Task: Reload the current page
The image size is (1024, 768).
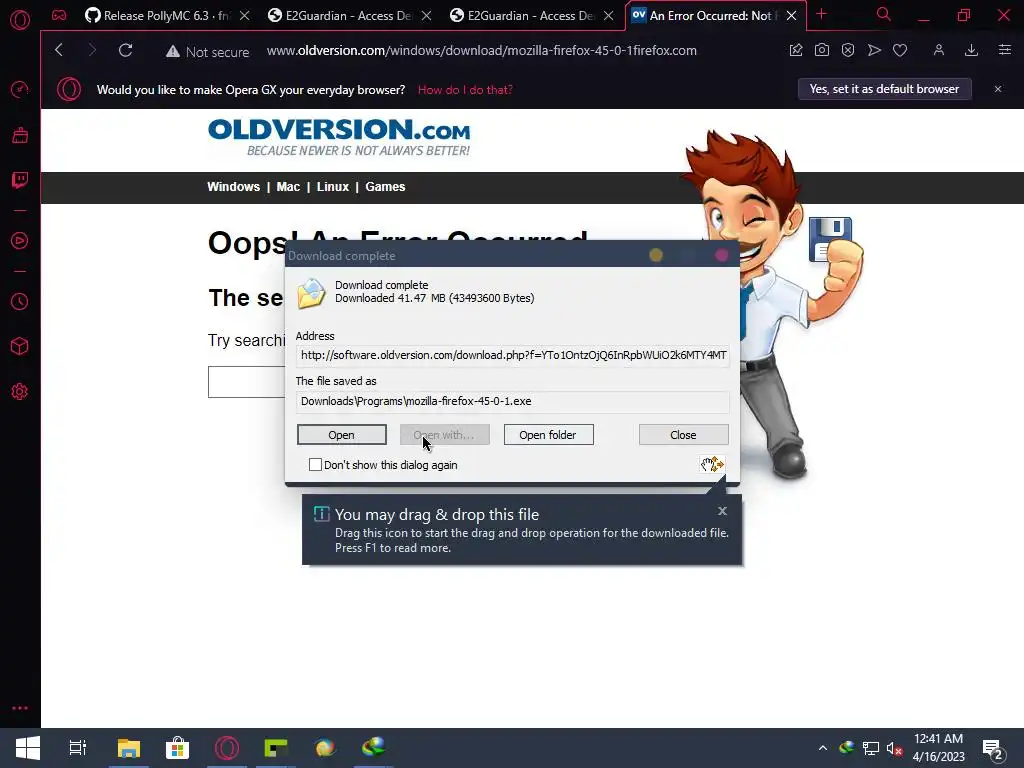Action: pyautogui.click(x=125, y=50)
